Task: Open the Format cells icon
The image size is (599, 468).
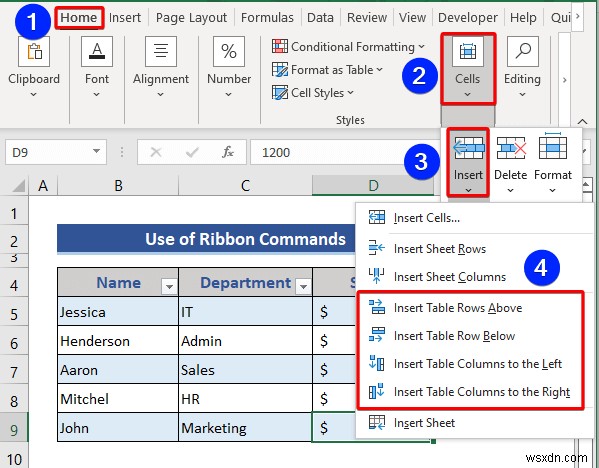Action: [552, 146]
